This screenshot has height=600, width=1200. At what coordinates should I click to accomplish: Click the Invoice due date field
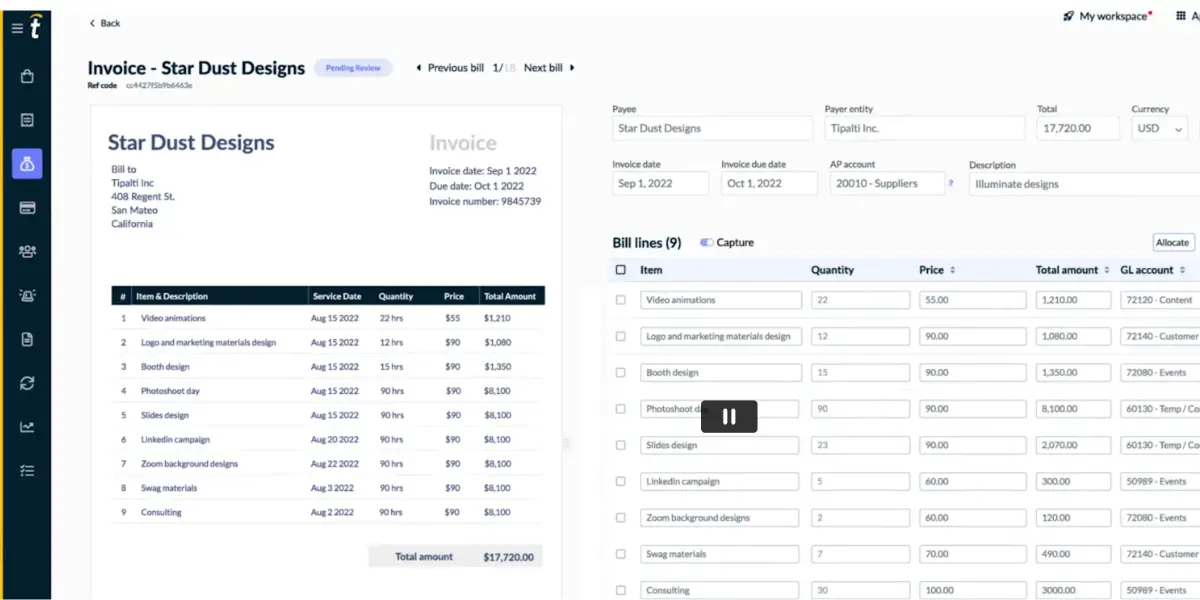[x=769, y=184]
